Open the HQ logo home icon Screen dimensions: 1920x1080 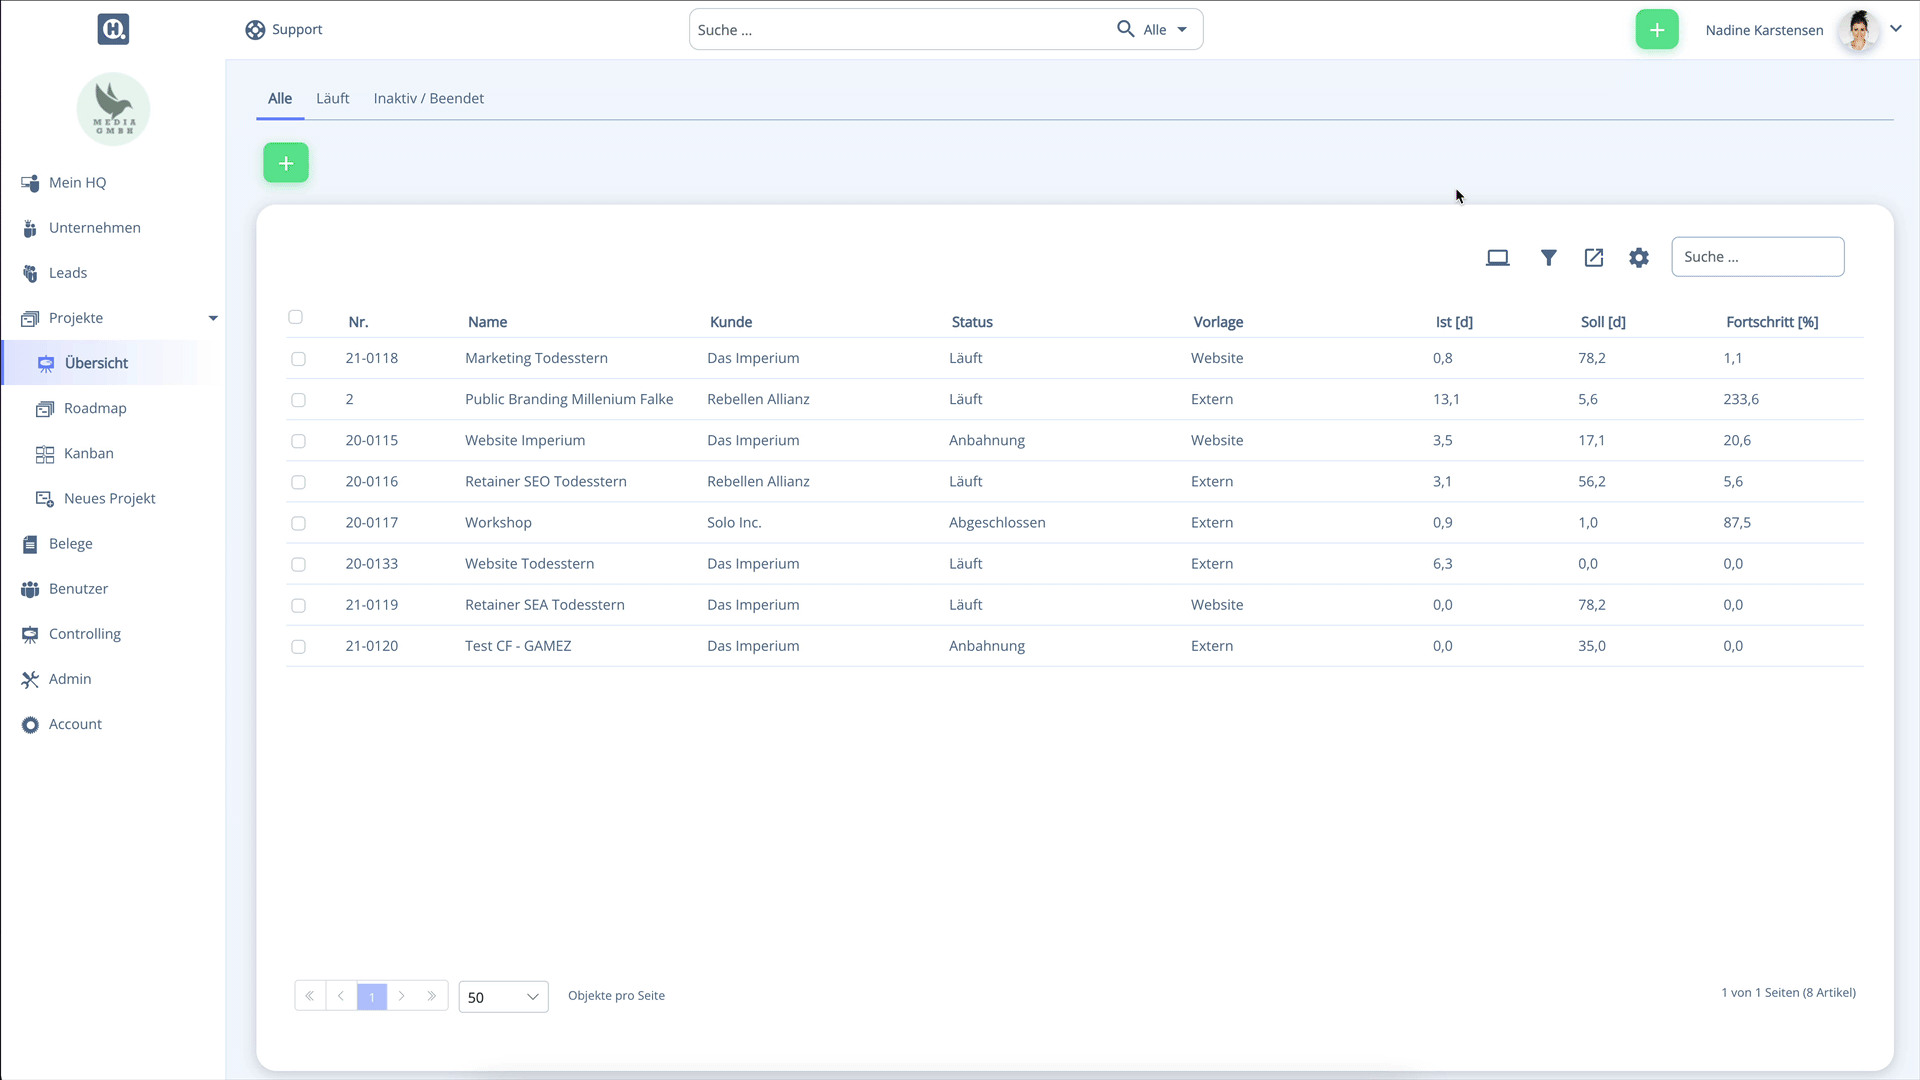[x=113, y=29]
